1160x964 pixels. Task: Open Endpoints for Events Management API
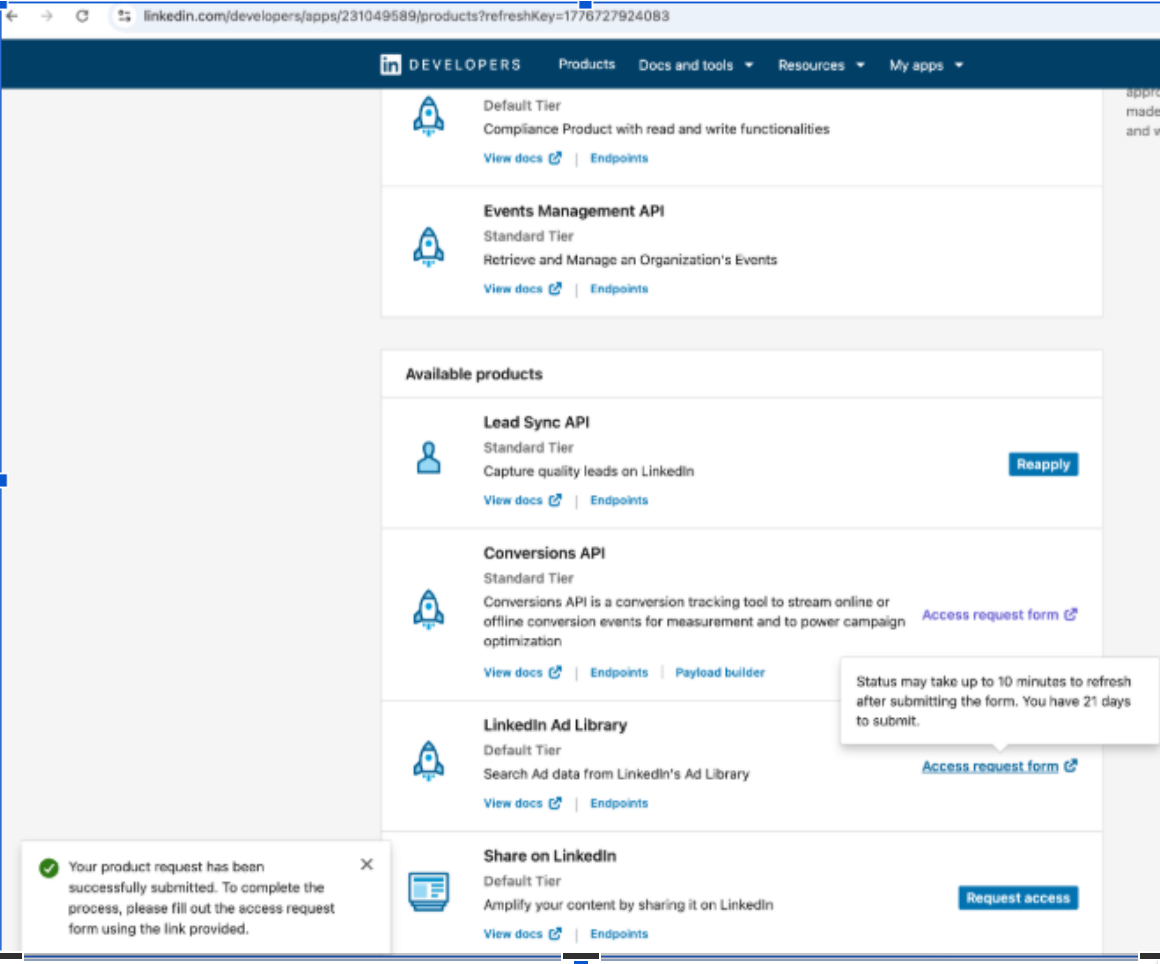click(618, 289)
